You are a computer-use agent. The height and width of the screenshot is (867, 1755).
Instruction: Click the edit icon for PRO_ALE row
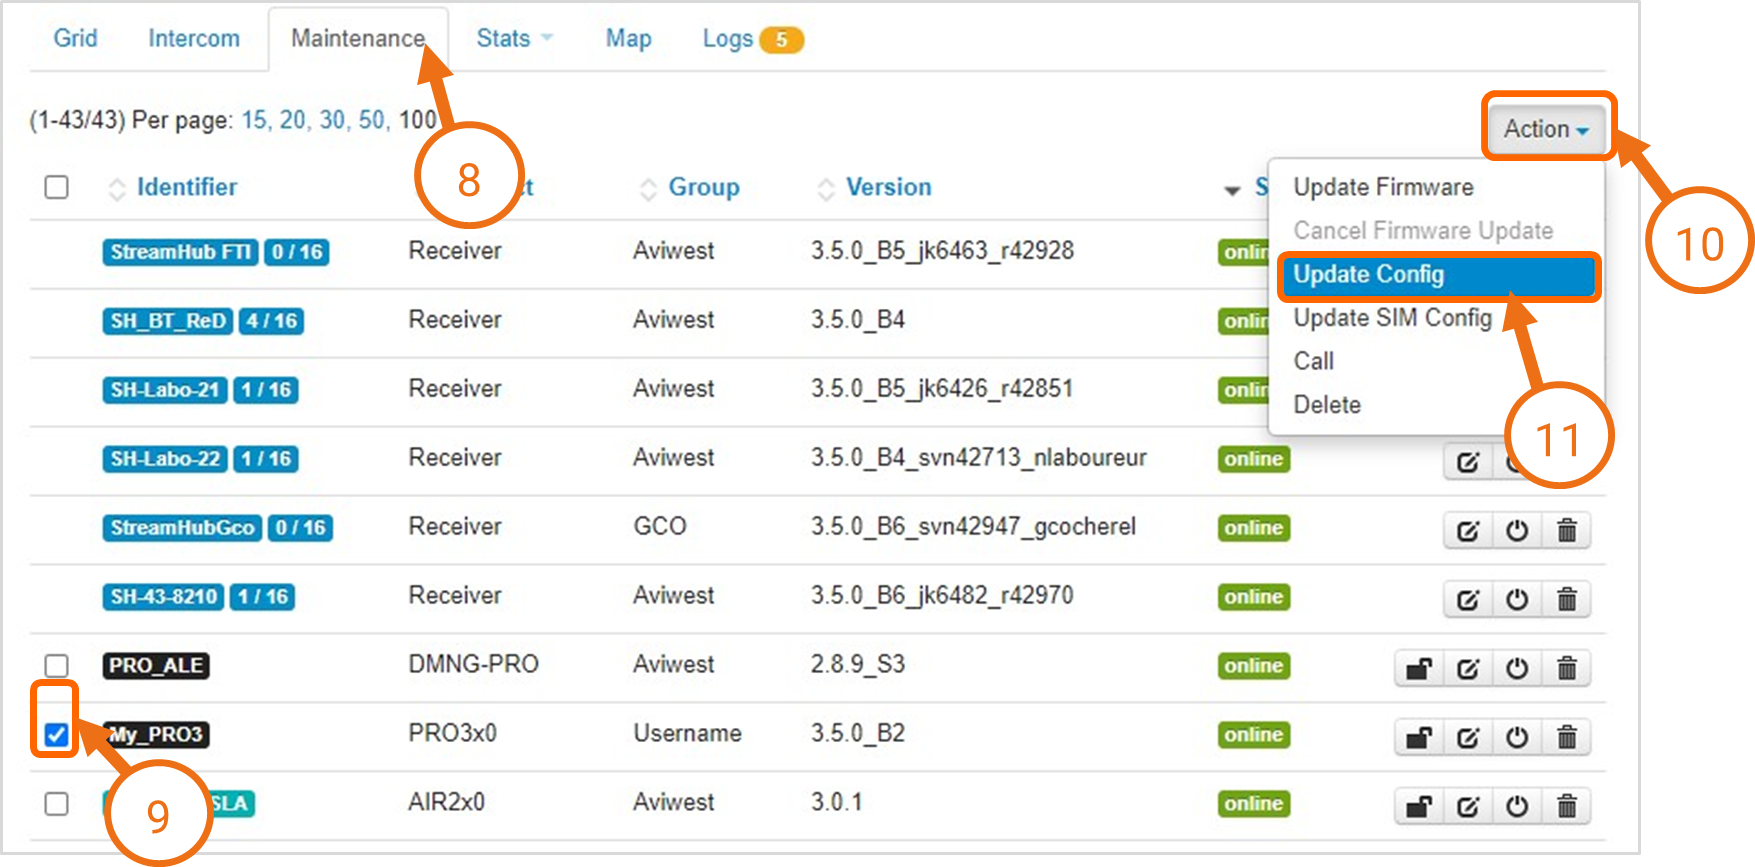point(1467,669)
